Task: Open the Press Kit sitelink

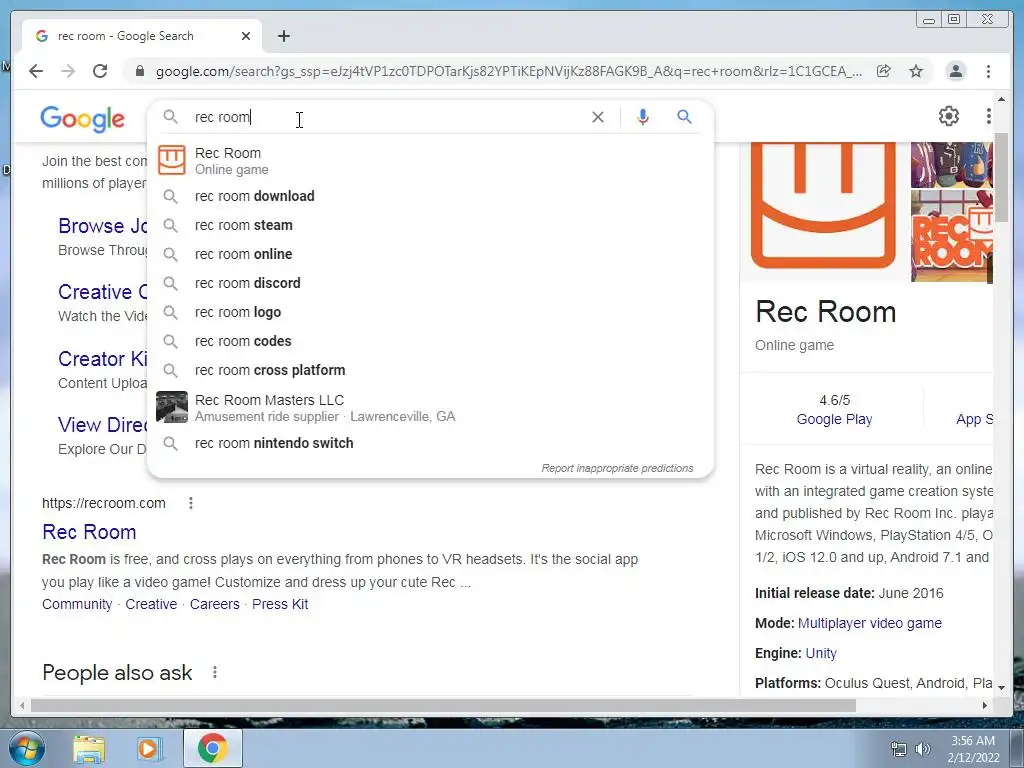Action: 280,604
